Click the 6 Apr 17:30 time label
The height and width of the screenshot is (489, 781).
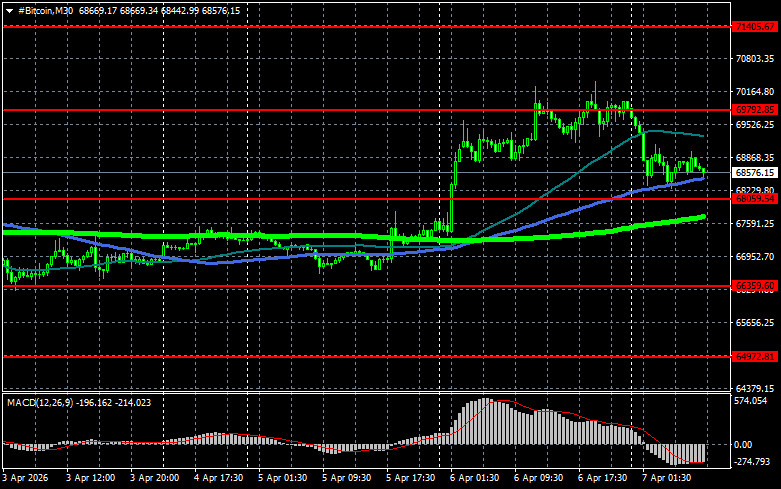coord(603,478)
